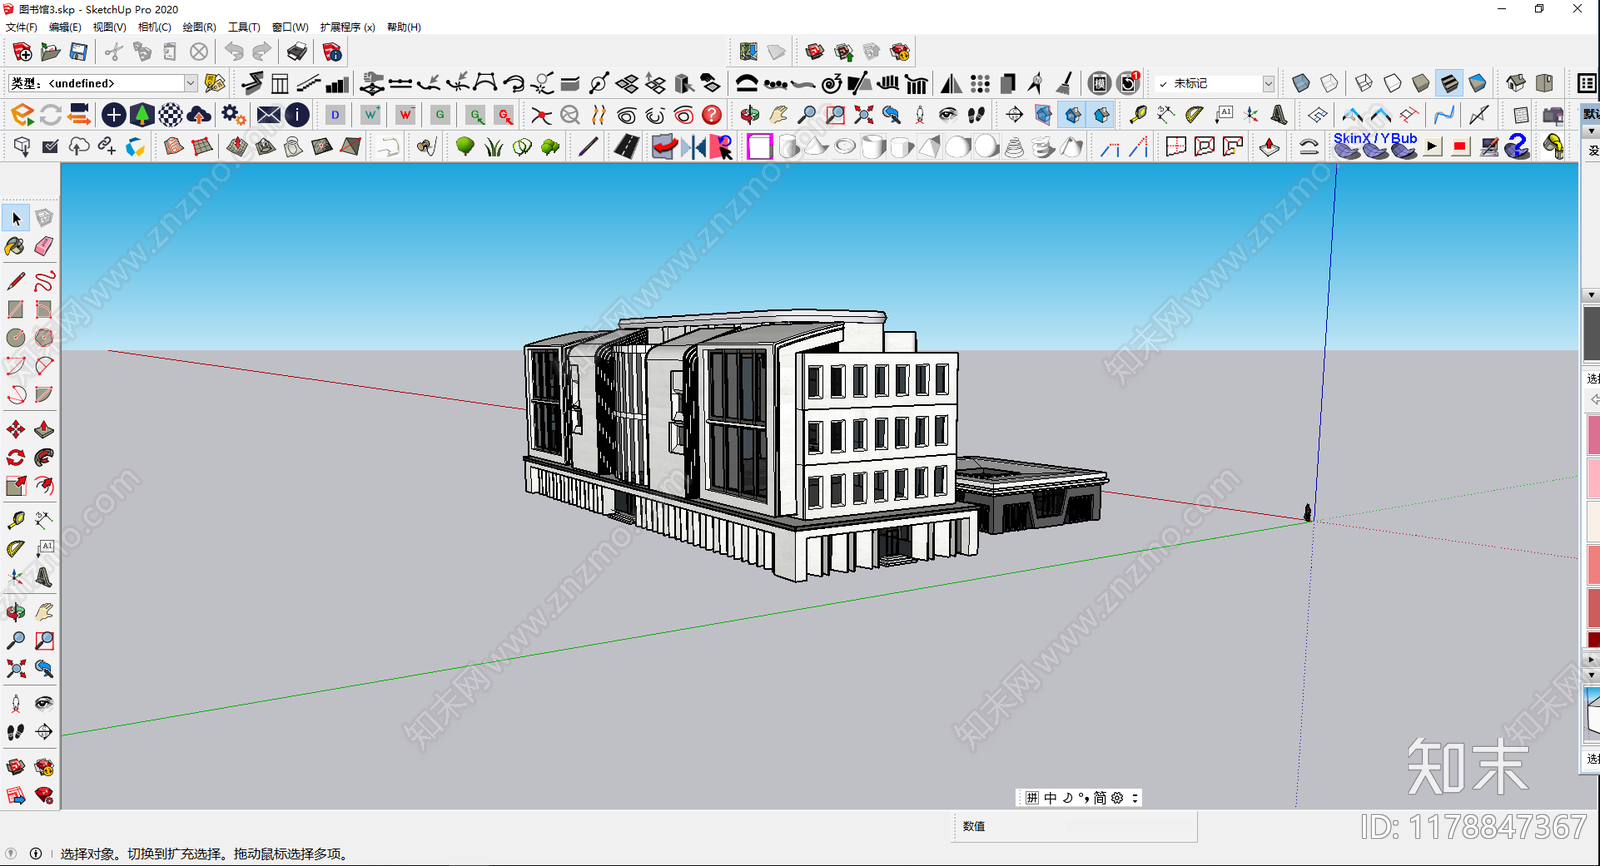Select the Push/Pull tool

44,429
